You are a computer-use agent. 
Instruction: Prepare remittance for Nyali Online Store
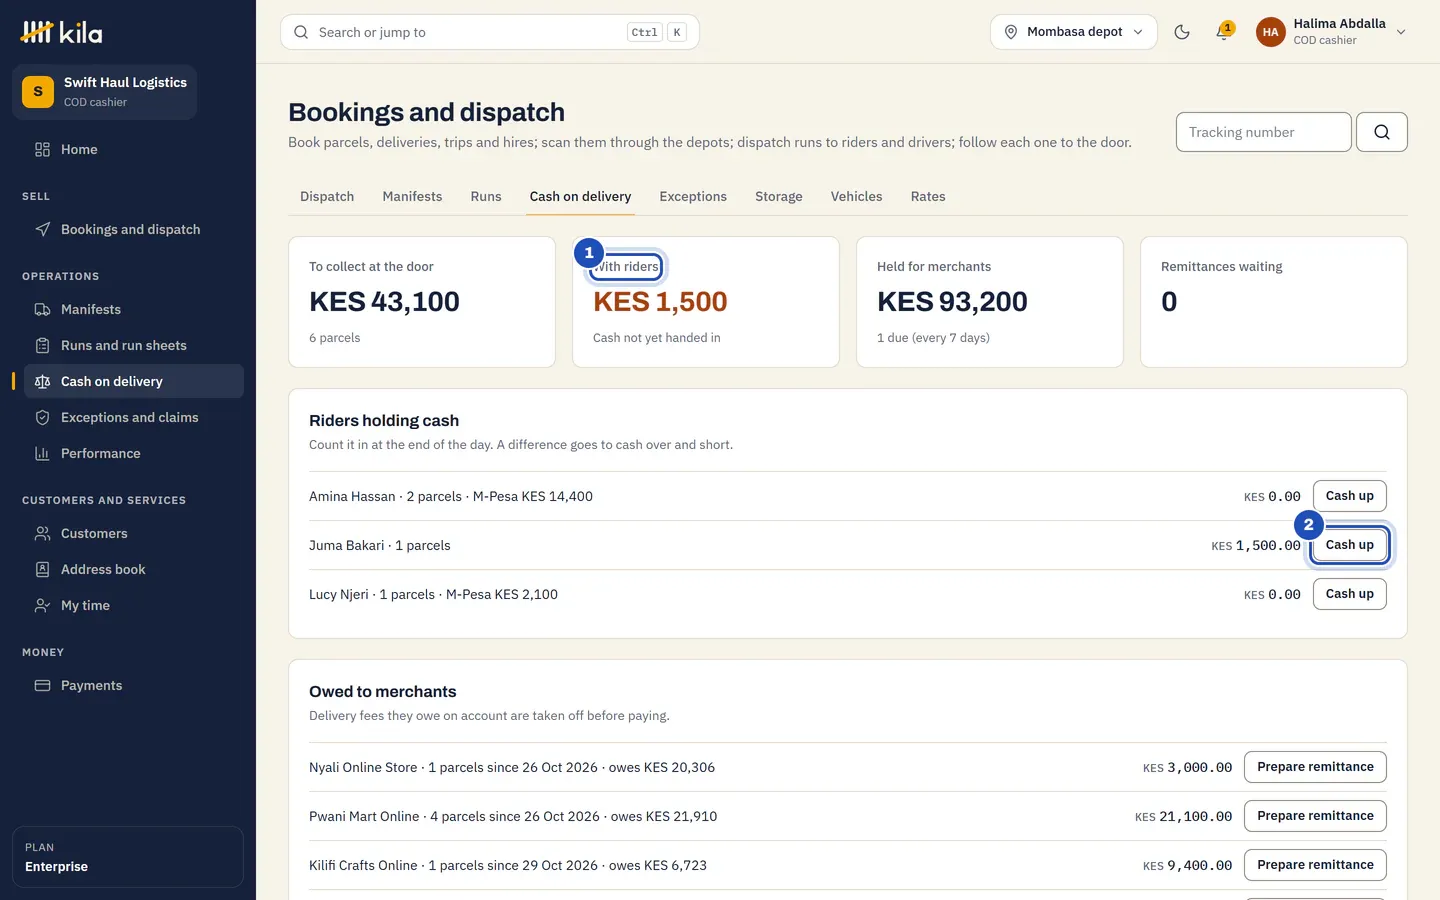[x=1315, y=767]
